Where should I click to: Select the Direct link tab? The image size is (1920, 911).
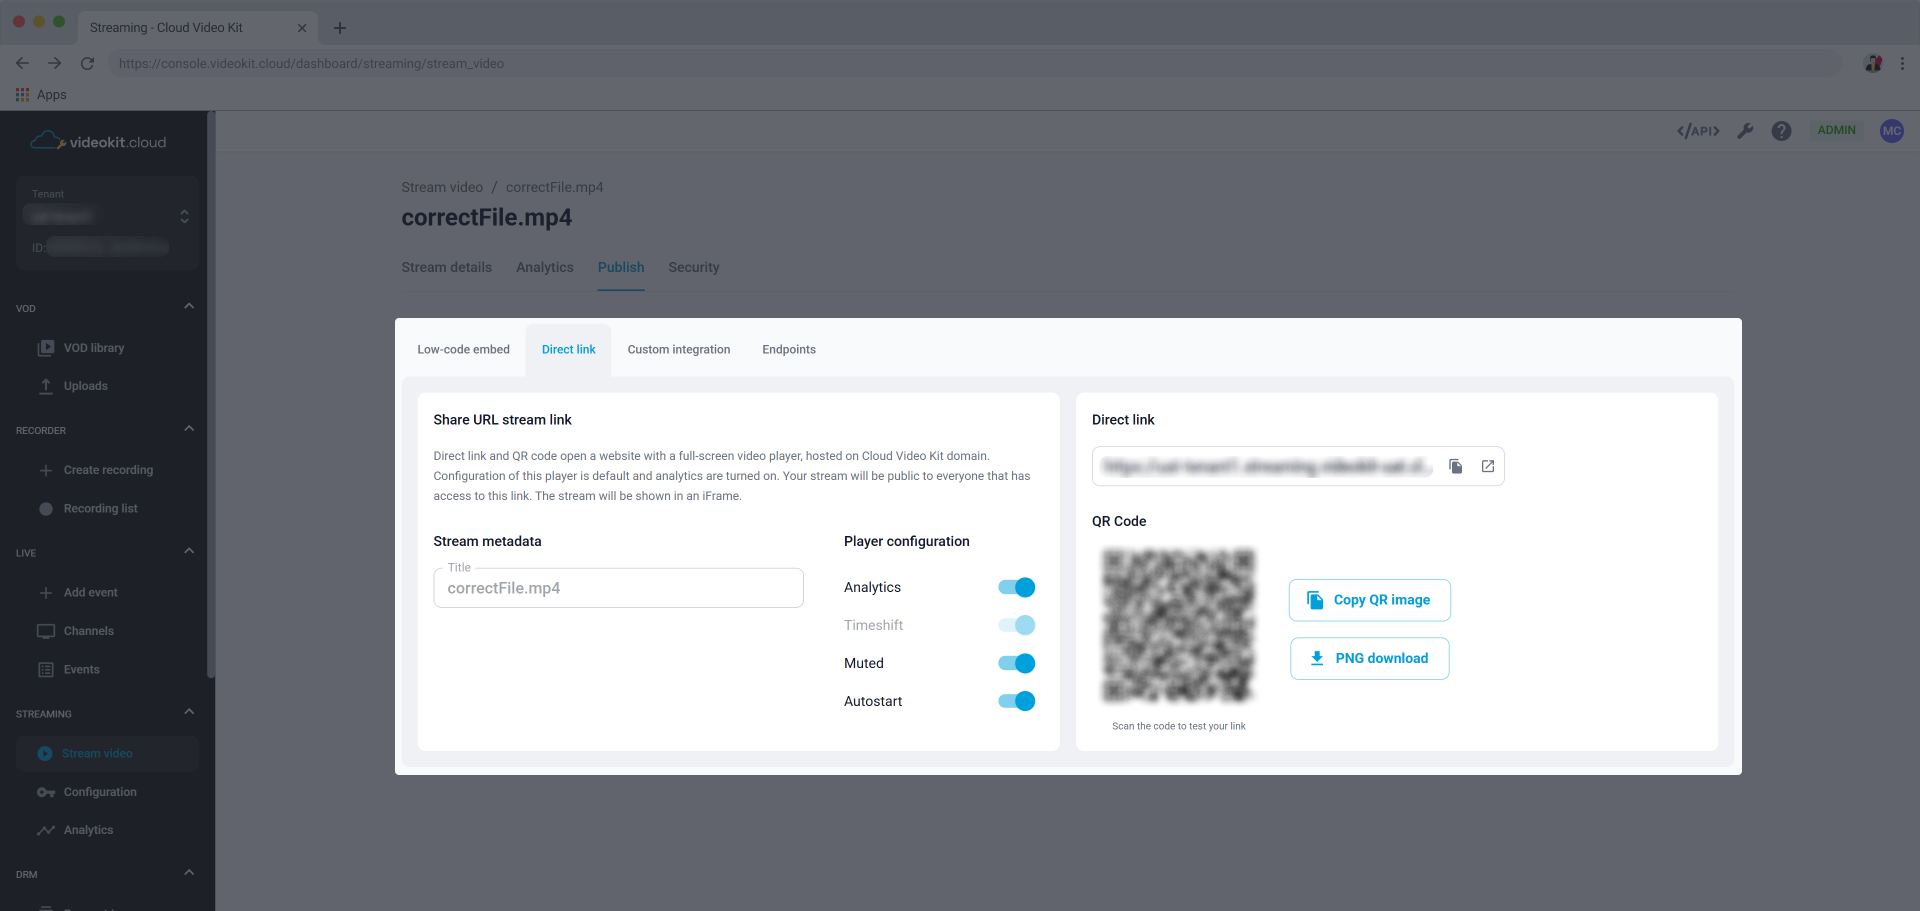569,350
